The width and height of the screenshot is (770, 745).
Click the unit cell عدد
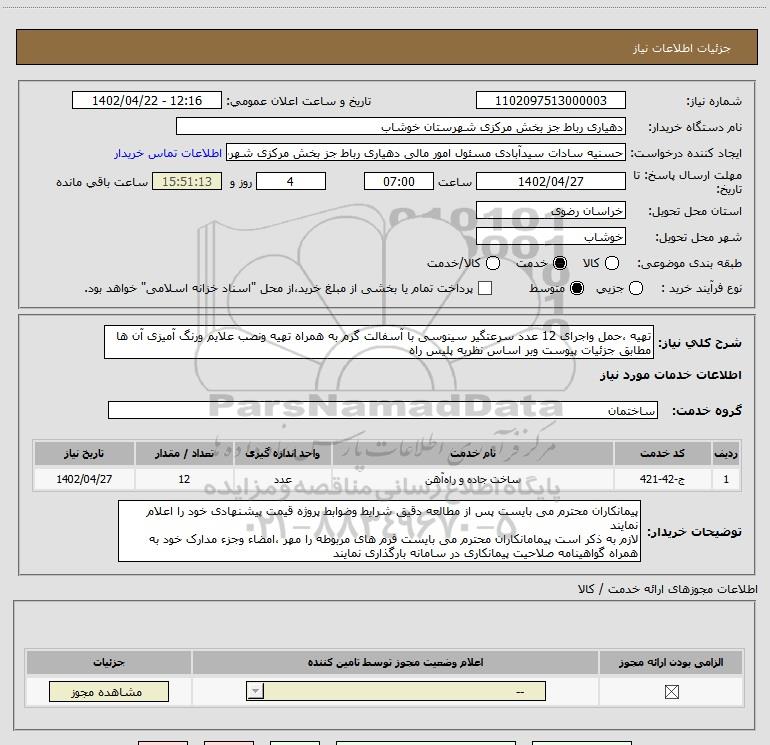click(x=282, y=479)
